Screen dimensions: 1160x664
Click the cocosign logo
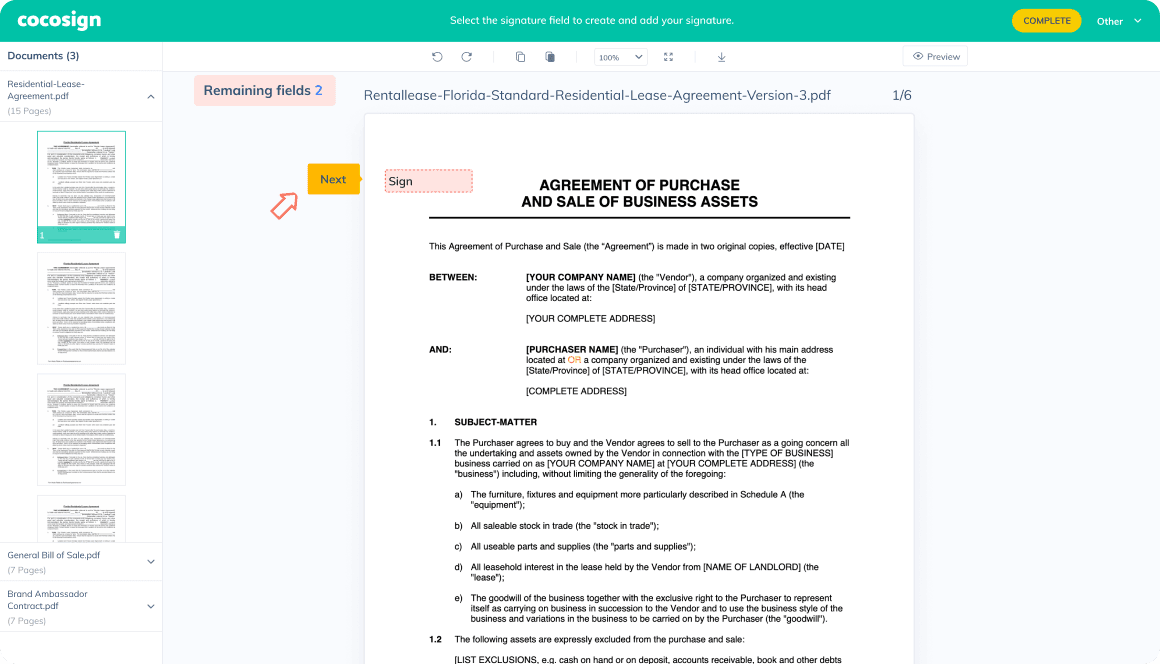[x=59, y=21]
